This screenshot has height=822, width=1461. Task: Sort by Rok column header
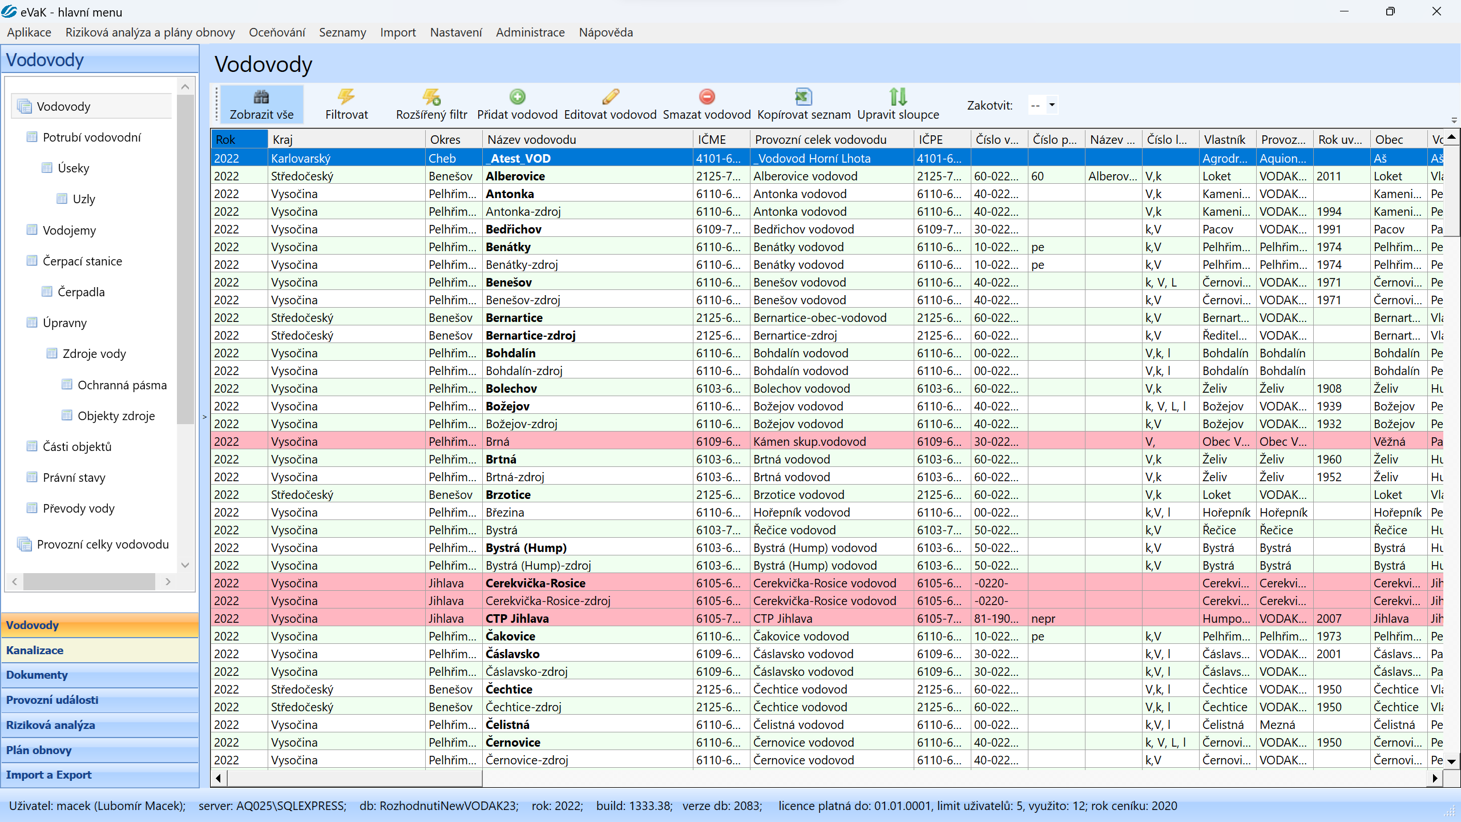[239, 140]
